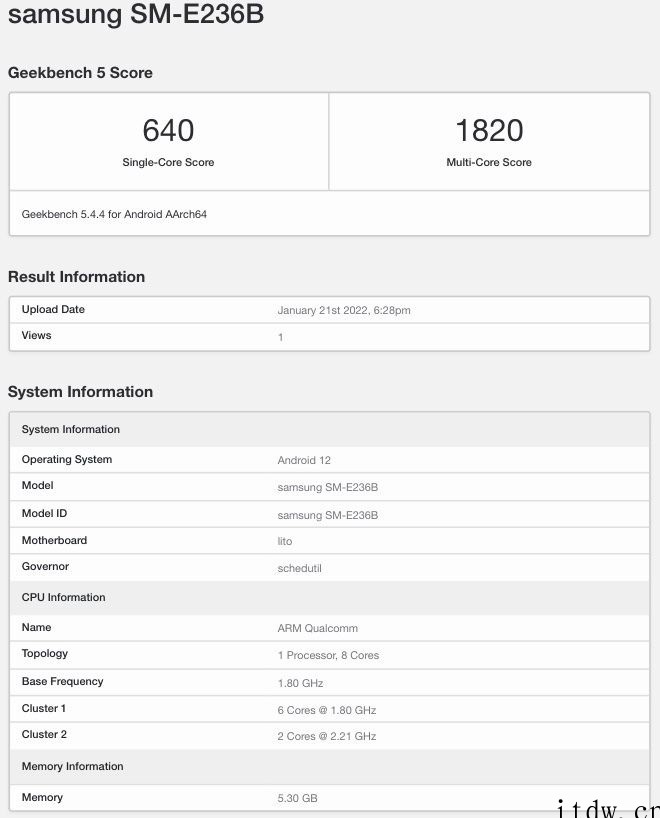The image size is (660, 818).
Task: Click the 'Base Frequency' row label
Action: [63, 682]
